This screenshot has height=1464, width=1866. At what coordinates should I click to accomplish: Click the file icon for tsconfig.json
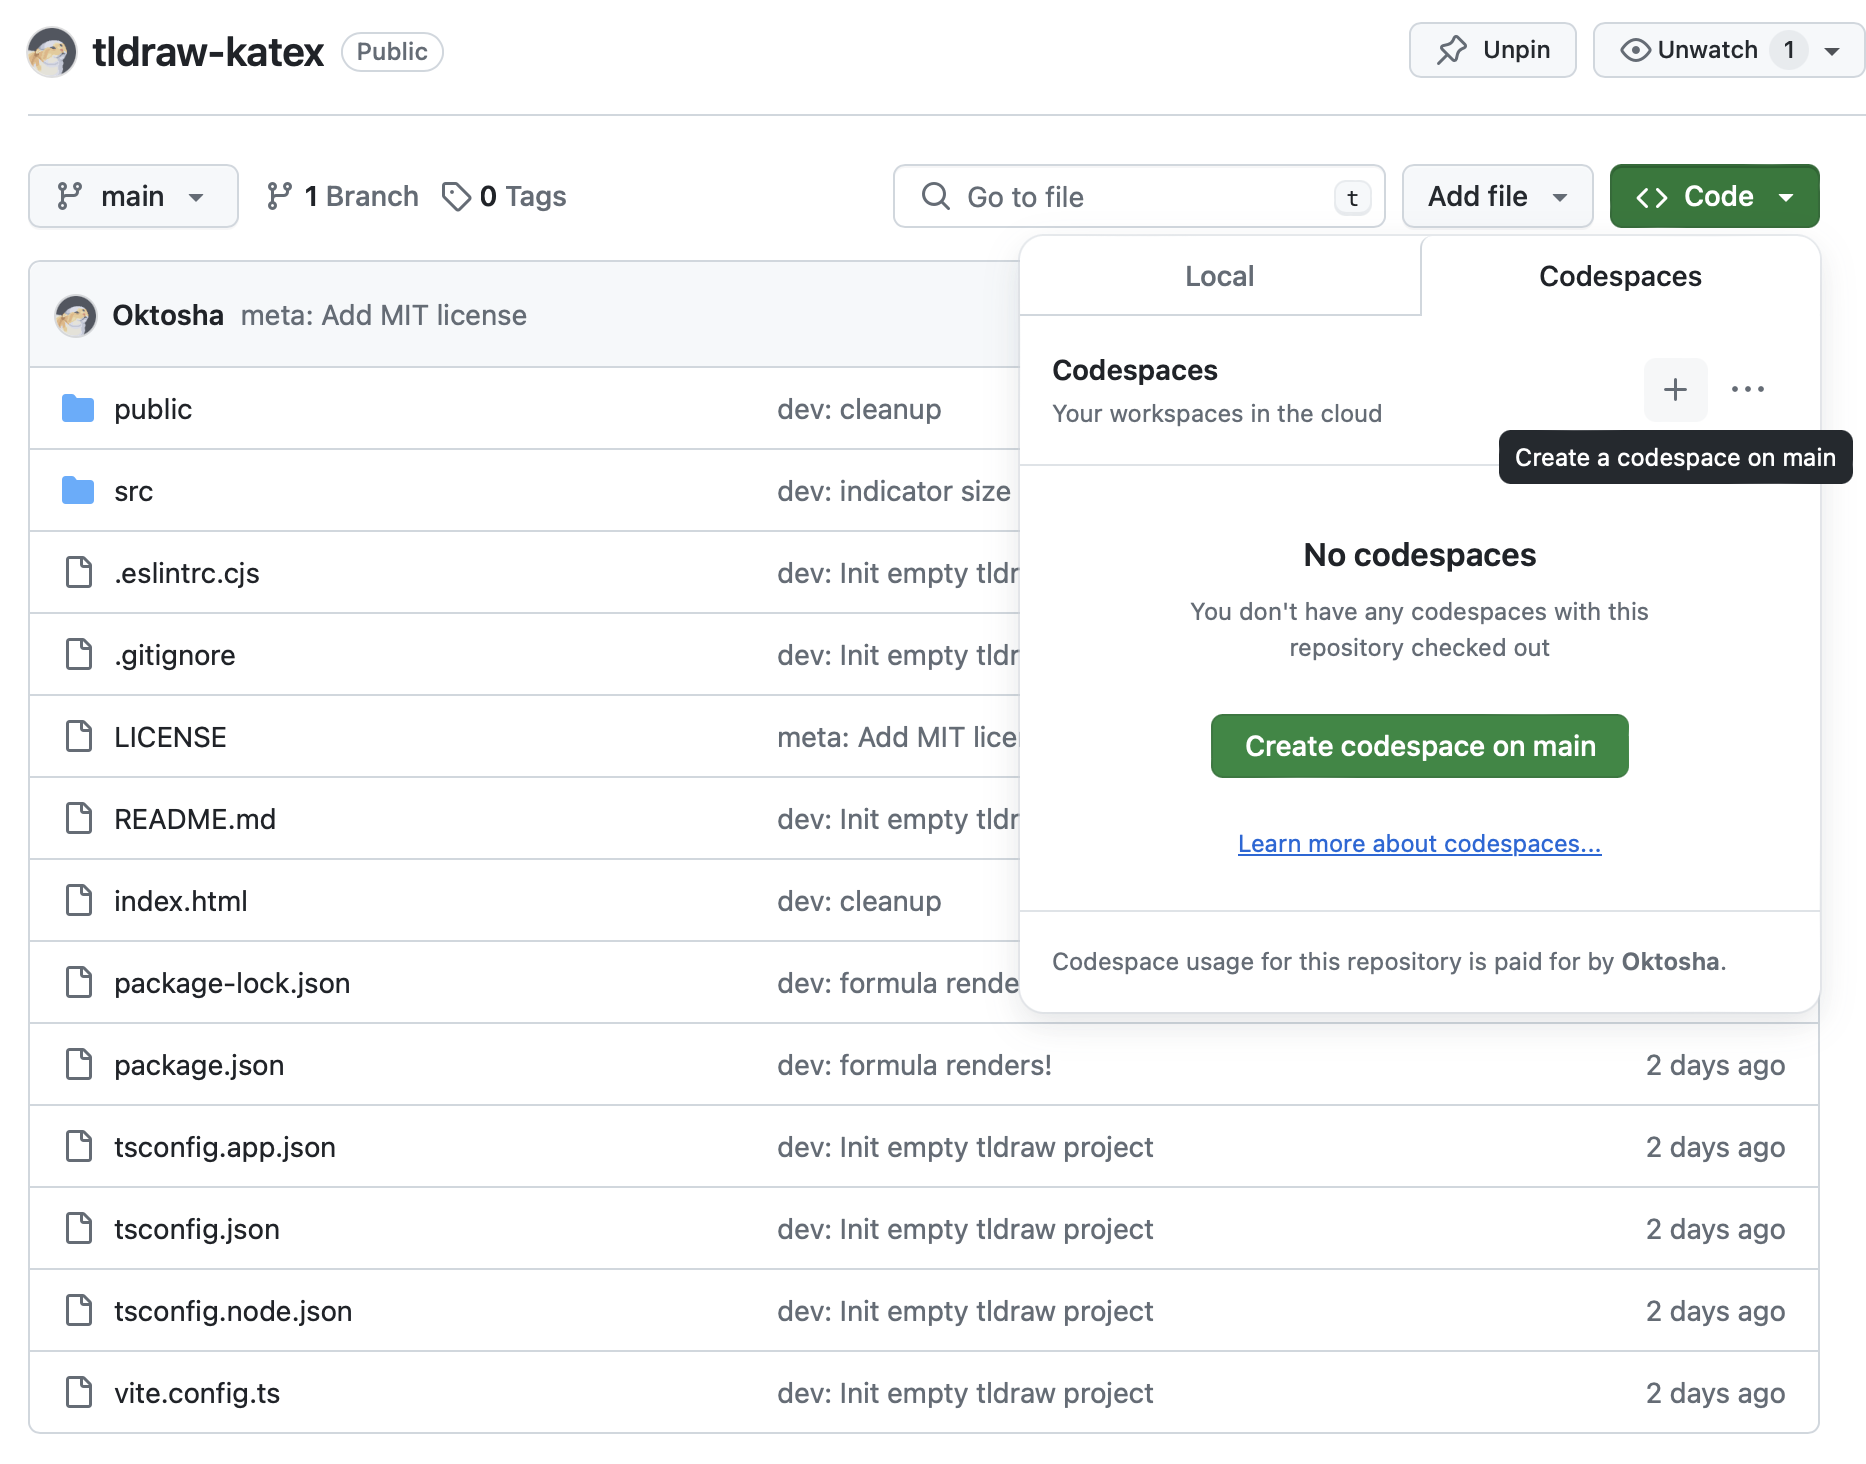[x=79, y=1229]
